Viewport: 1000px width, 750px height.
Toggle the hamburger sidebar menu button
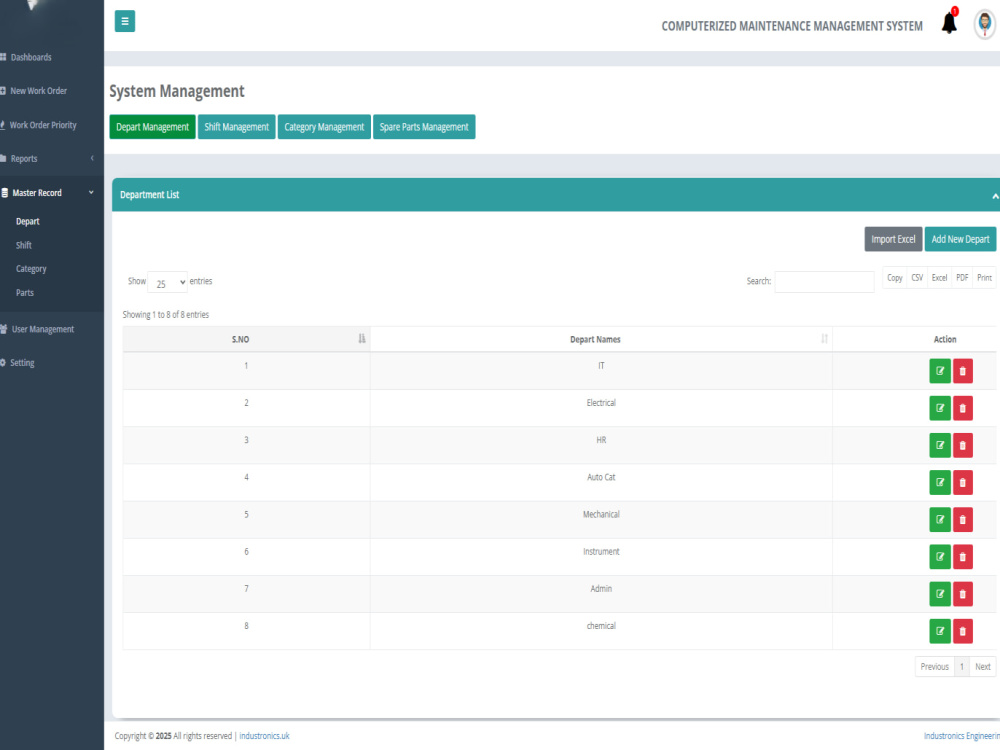[124, 21]
